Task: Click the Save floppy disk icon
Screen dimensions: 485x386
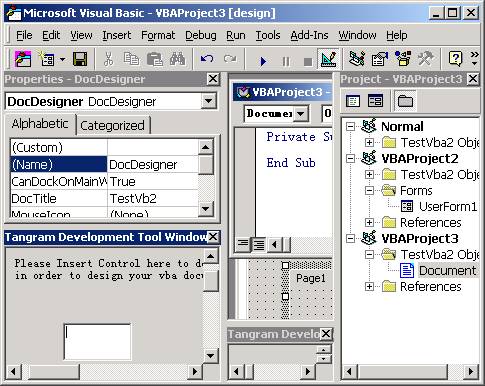Action: click(80, 59)
